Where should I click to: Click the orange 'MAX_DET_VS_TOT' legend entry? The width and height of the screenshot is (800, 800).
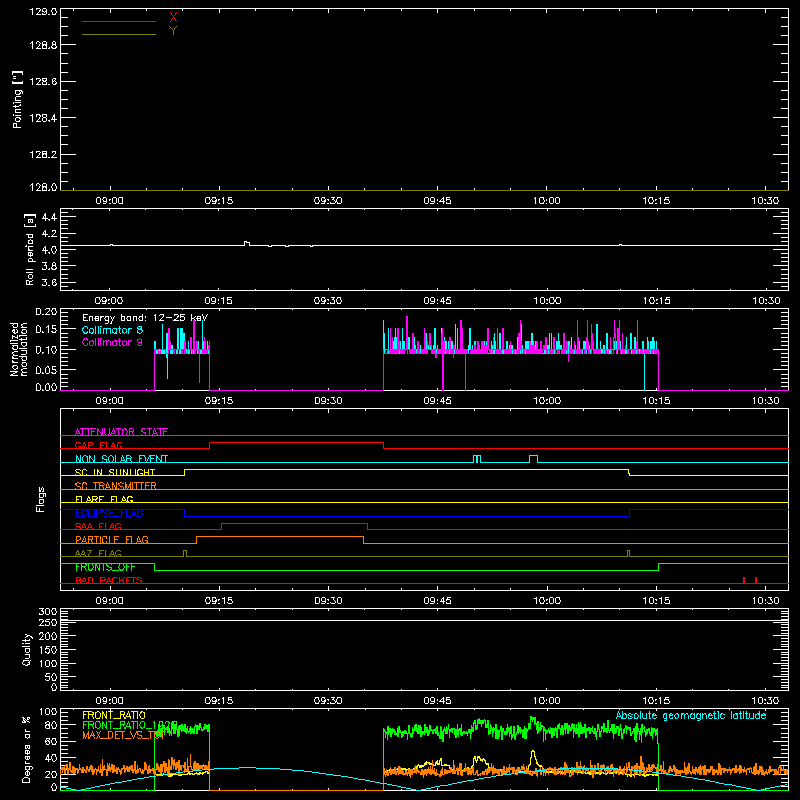tap(123, 735)
